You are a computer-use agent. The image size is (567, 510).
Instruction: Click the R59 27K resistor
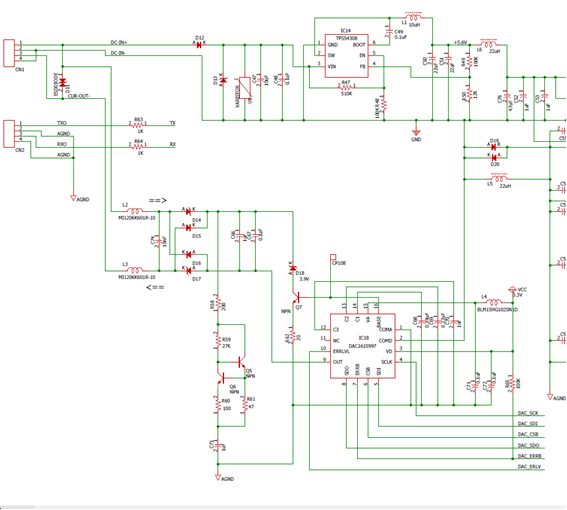(x=218, y=340)
